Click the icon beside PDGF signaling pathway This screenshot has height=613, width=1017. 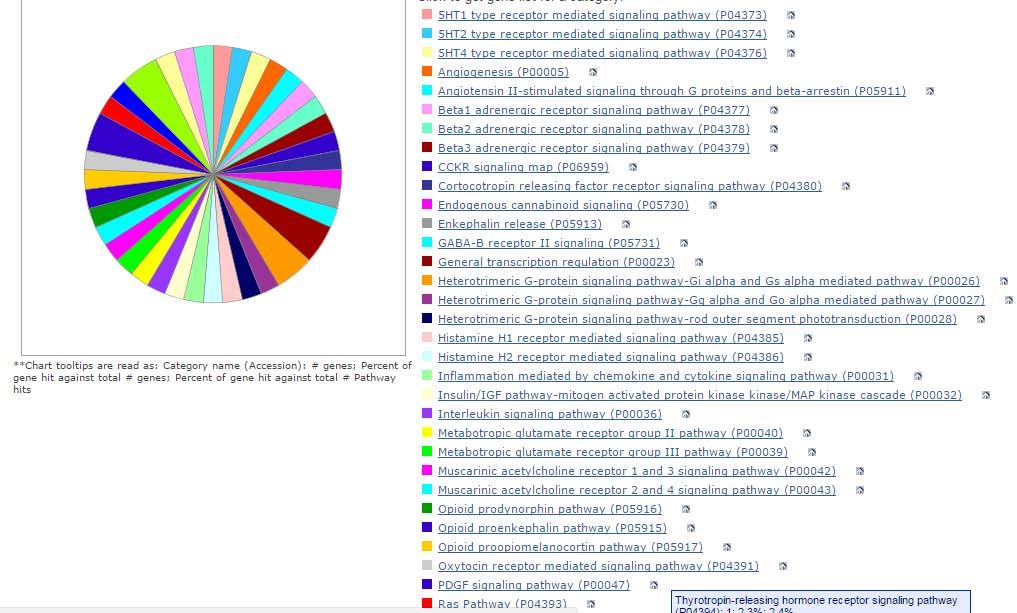654,585
